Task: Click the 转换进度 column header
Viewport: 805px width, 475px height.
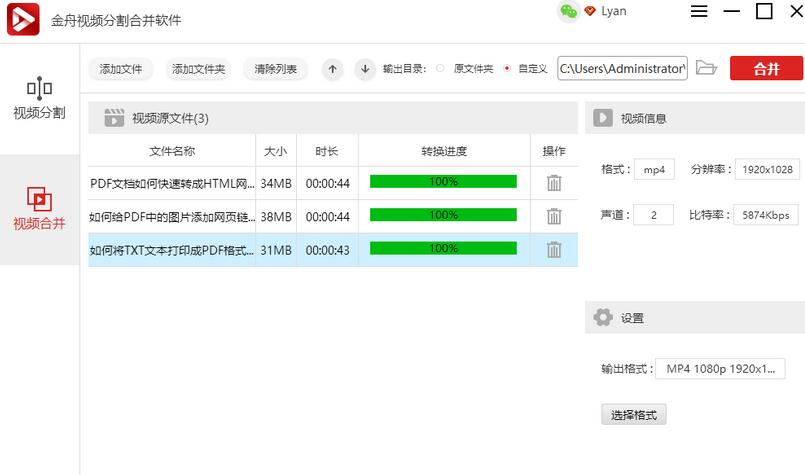Action: [x=444, y=151]
